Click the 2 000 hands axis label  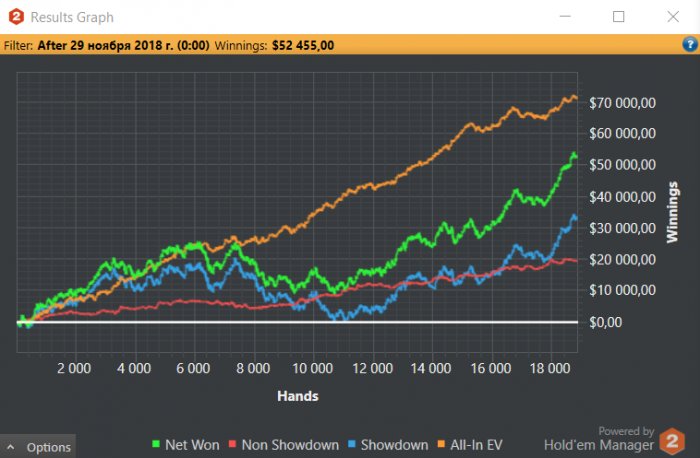click(x=74, y=368)
